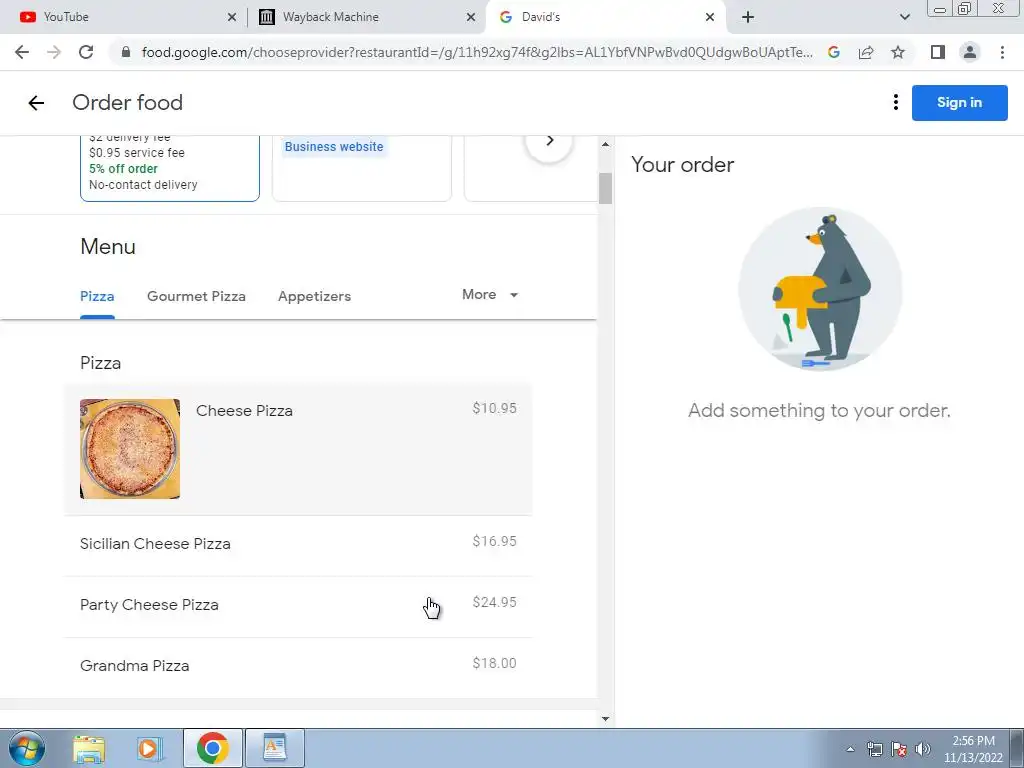The image size is (1024, 768).
Task: Click the Action Center flag icon
Action: (899, 749)
